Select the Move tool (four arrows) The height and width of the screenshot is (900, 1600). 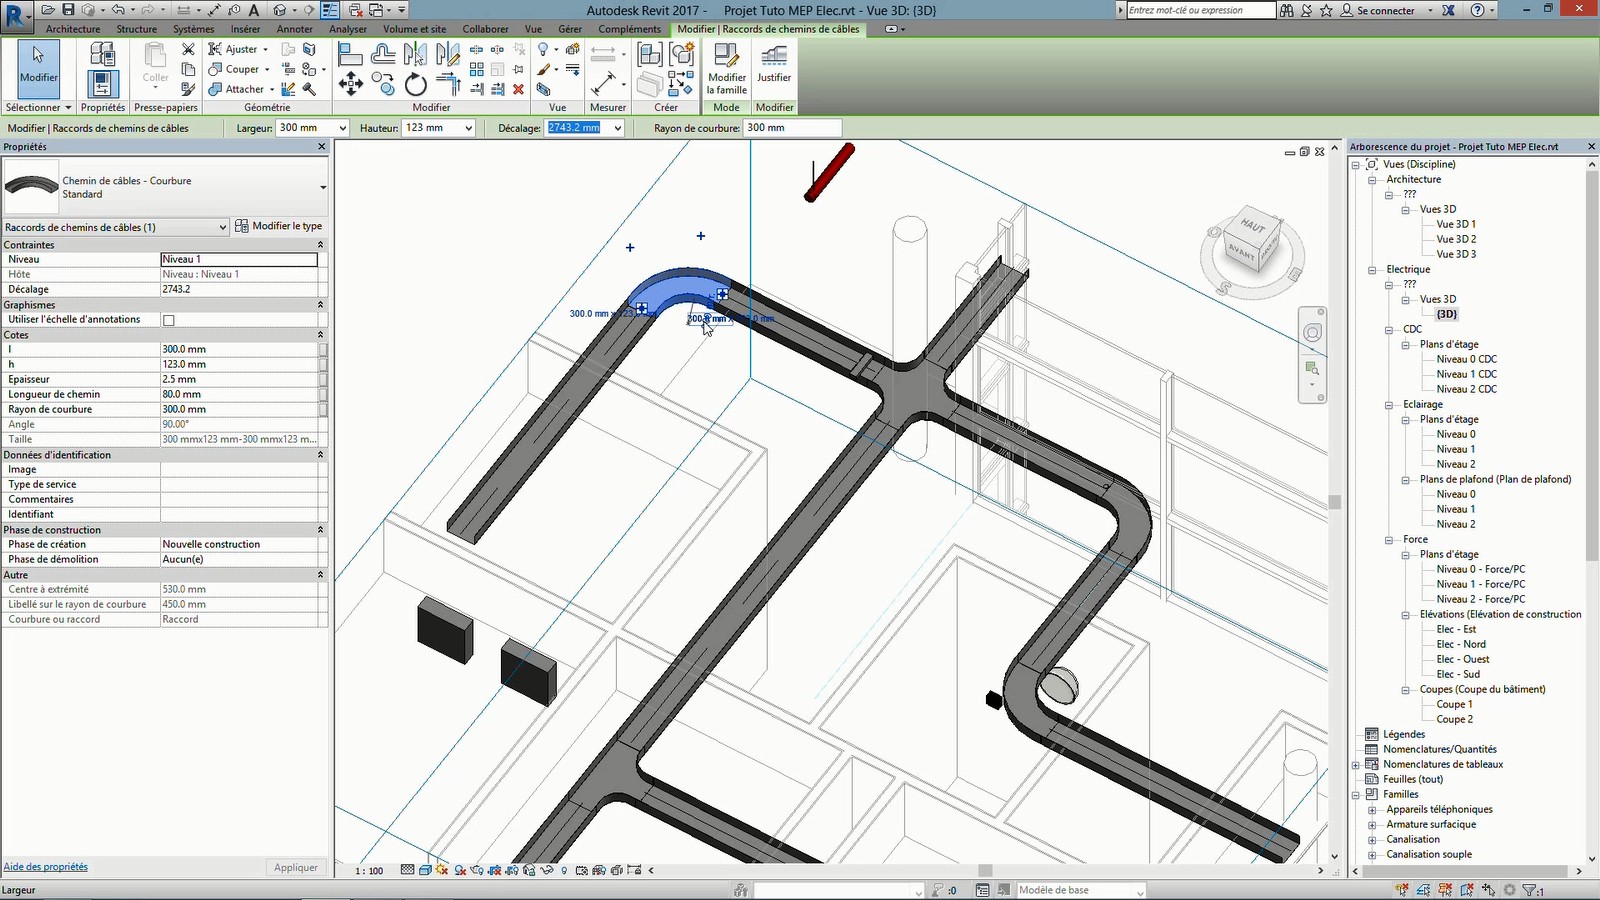[x=351, y=84]
